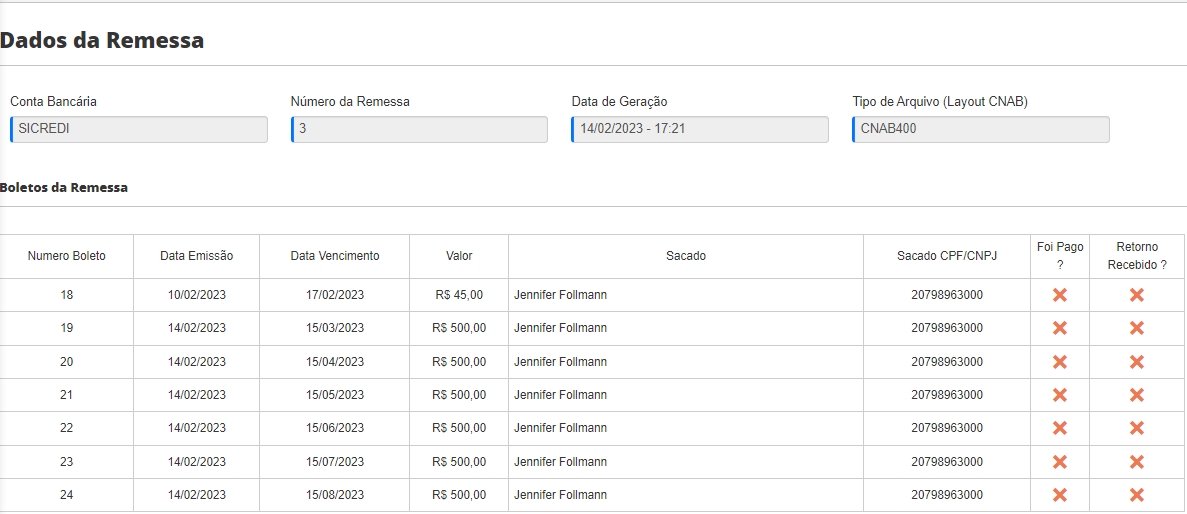The width and height of the screenshot is (1187, 514).
Task: Click the R$ 45,00 value cell
Action: click(459, 295)
